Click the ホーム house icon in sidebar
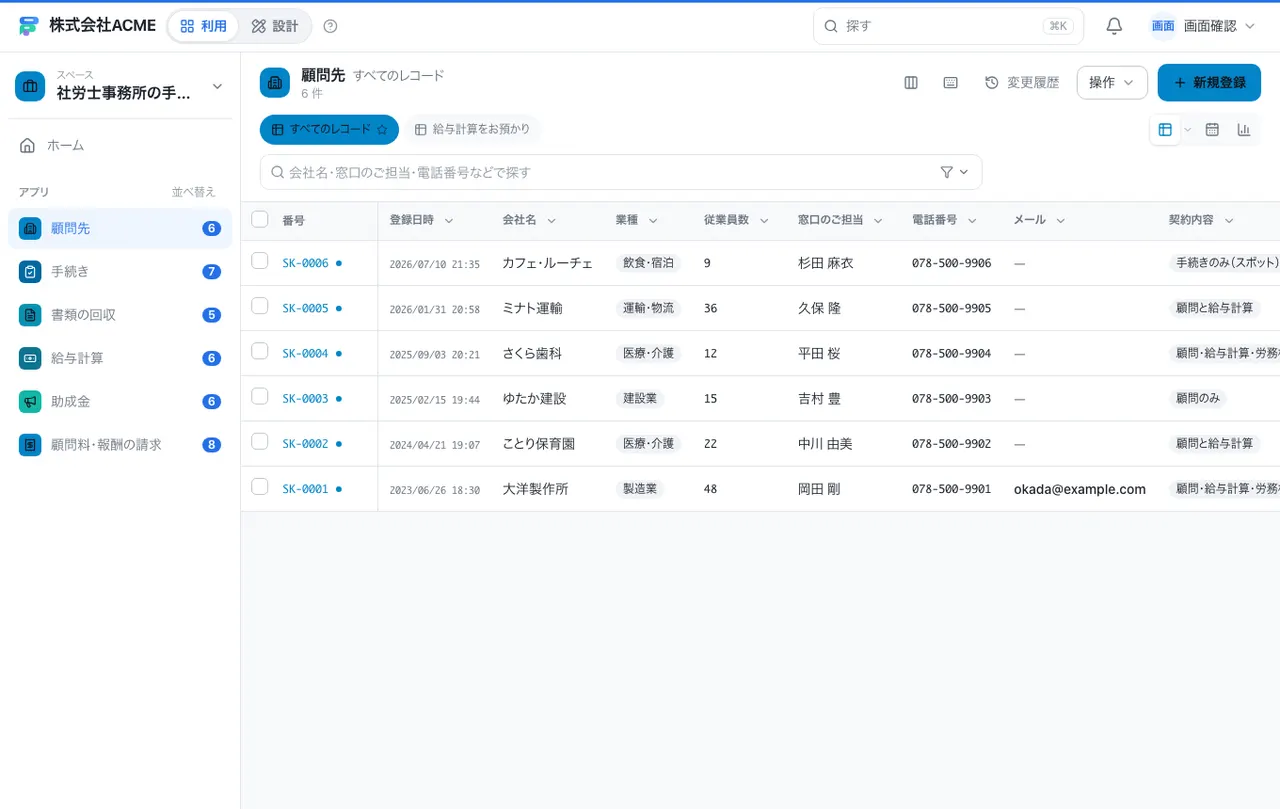The image size is (1280, 809). point(28,145)
